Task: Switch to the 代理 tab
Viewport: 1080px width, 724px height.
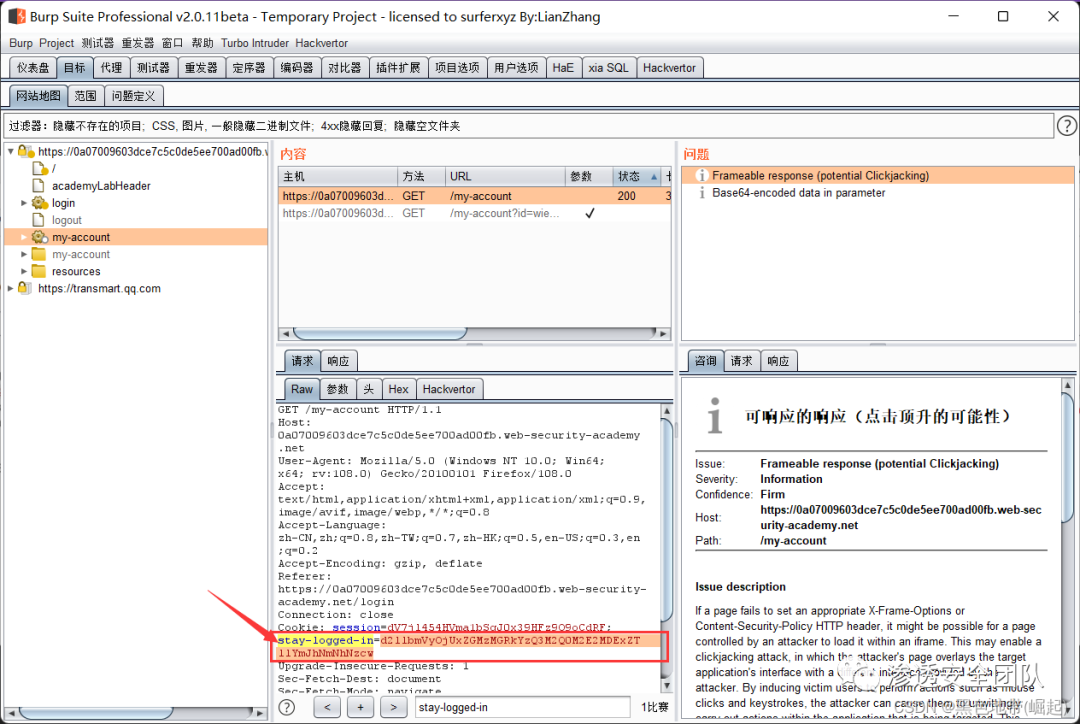Action: [111, 68]
